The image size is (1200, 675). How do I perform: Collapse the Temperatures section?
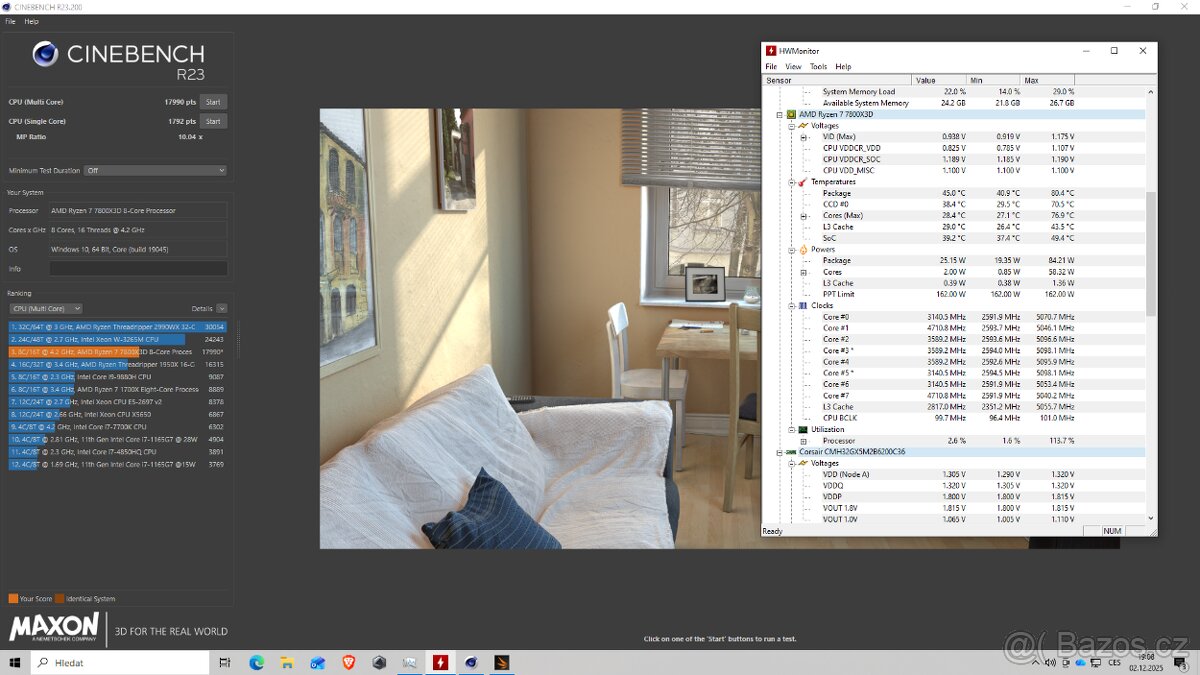pyautogui.click(x=791, y=181)
